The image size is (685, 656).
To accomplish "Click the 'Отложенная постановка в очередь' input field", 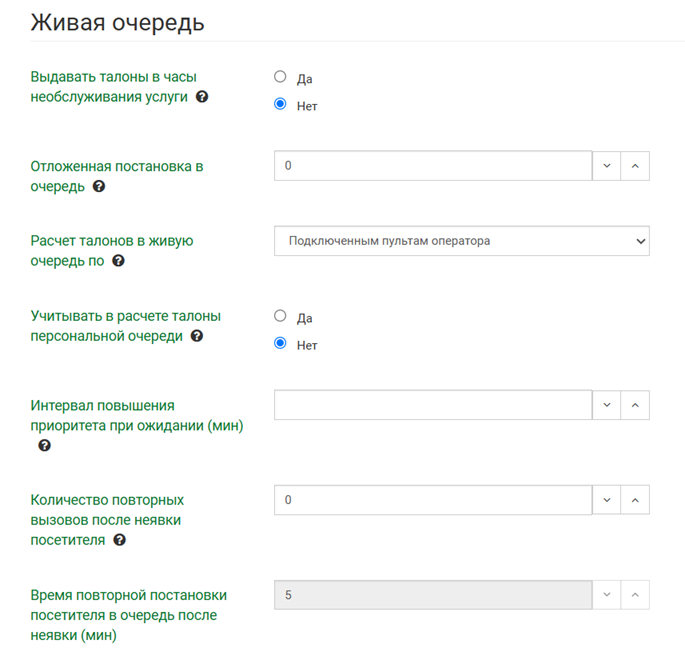I will point(432,166).
